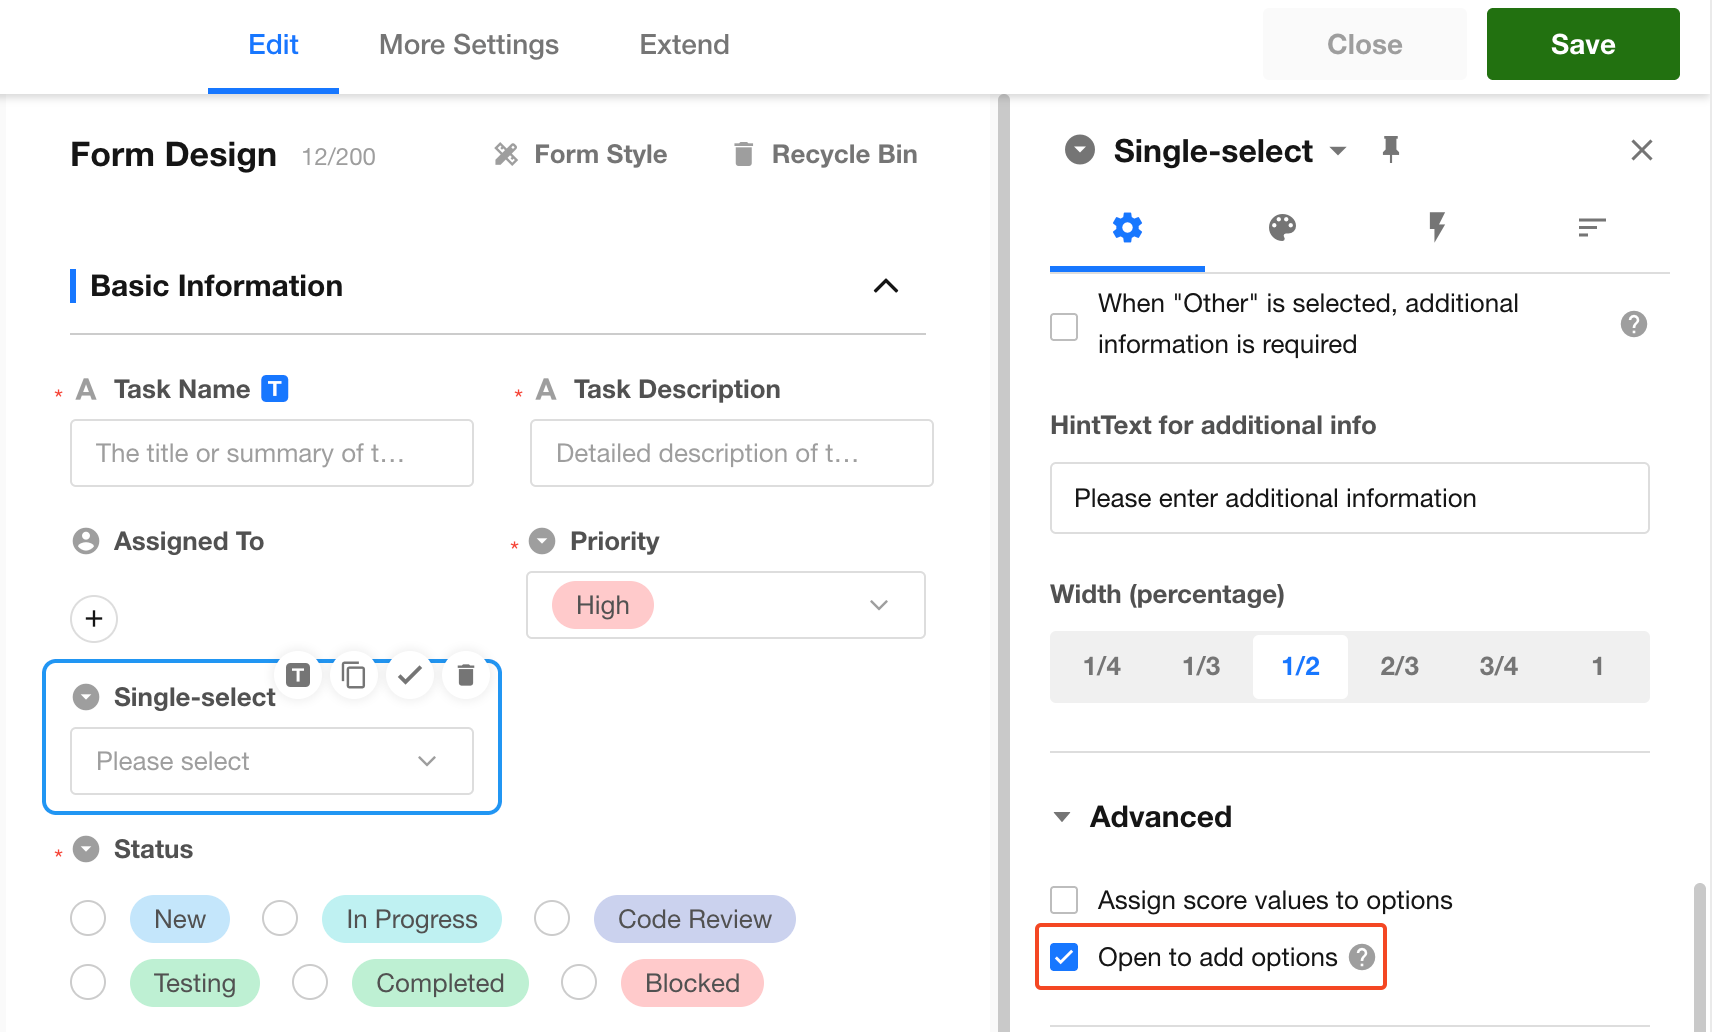
Task: Open the Priority dropdown showing High
Action: pos(726,605)
